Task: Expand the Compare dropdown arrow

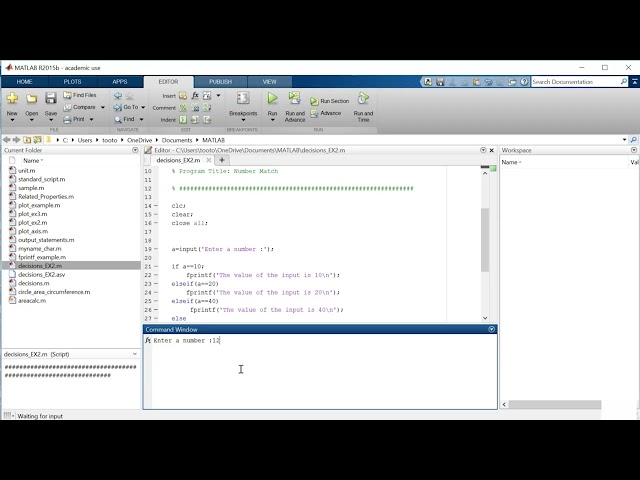Action: 103,107
